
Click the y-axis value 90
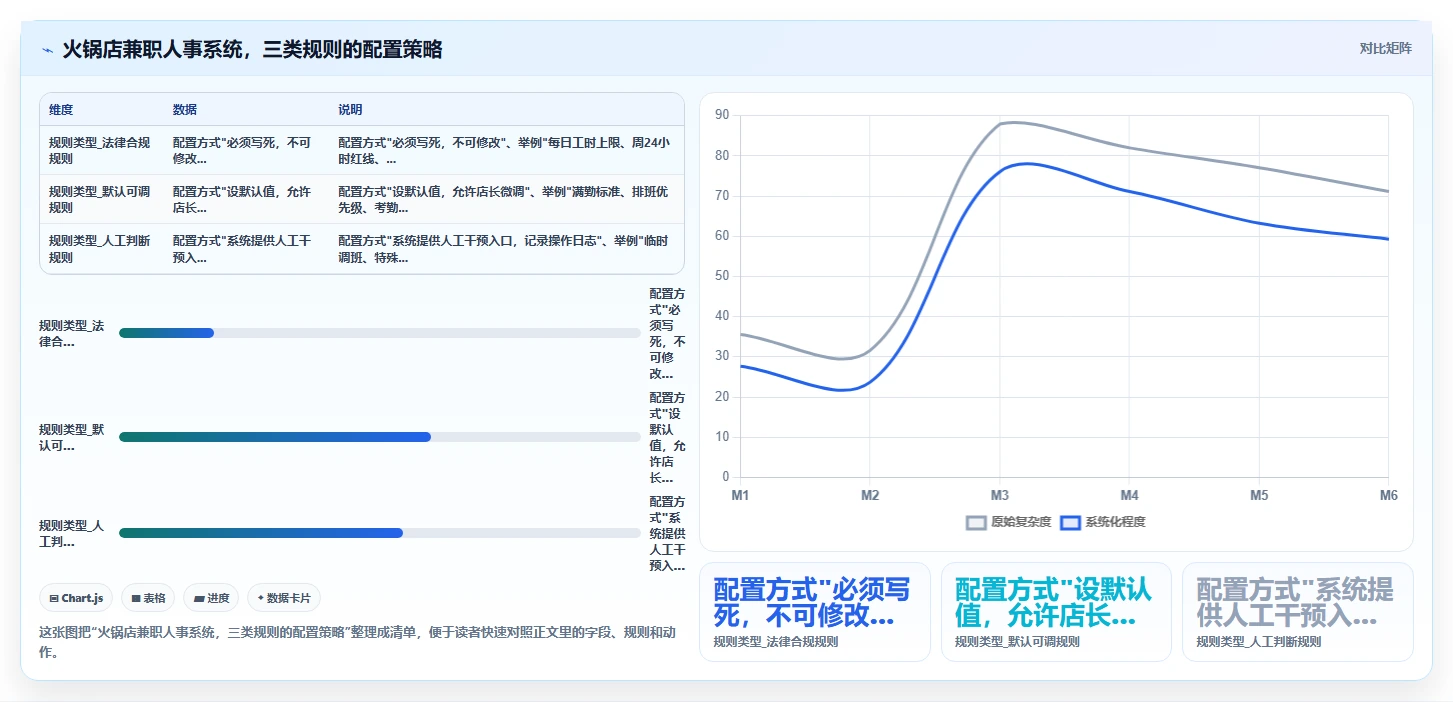pos(723,115)
